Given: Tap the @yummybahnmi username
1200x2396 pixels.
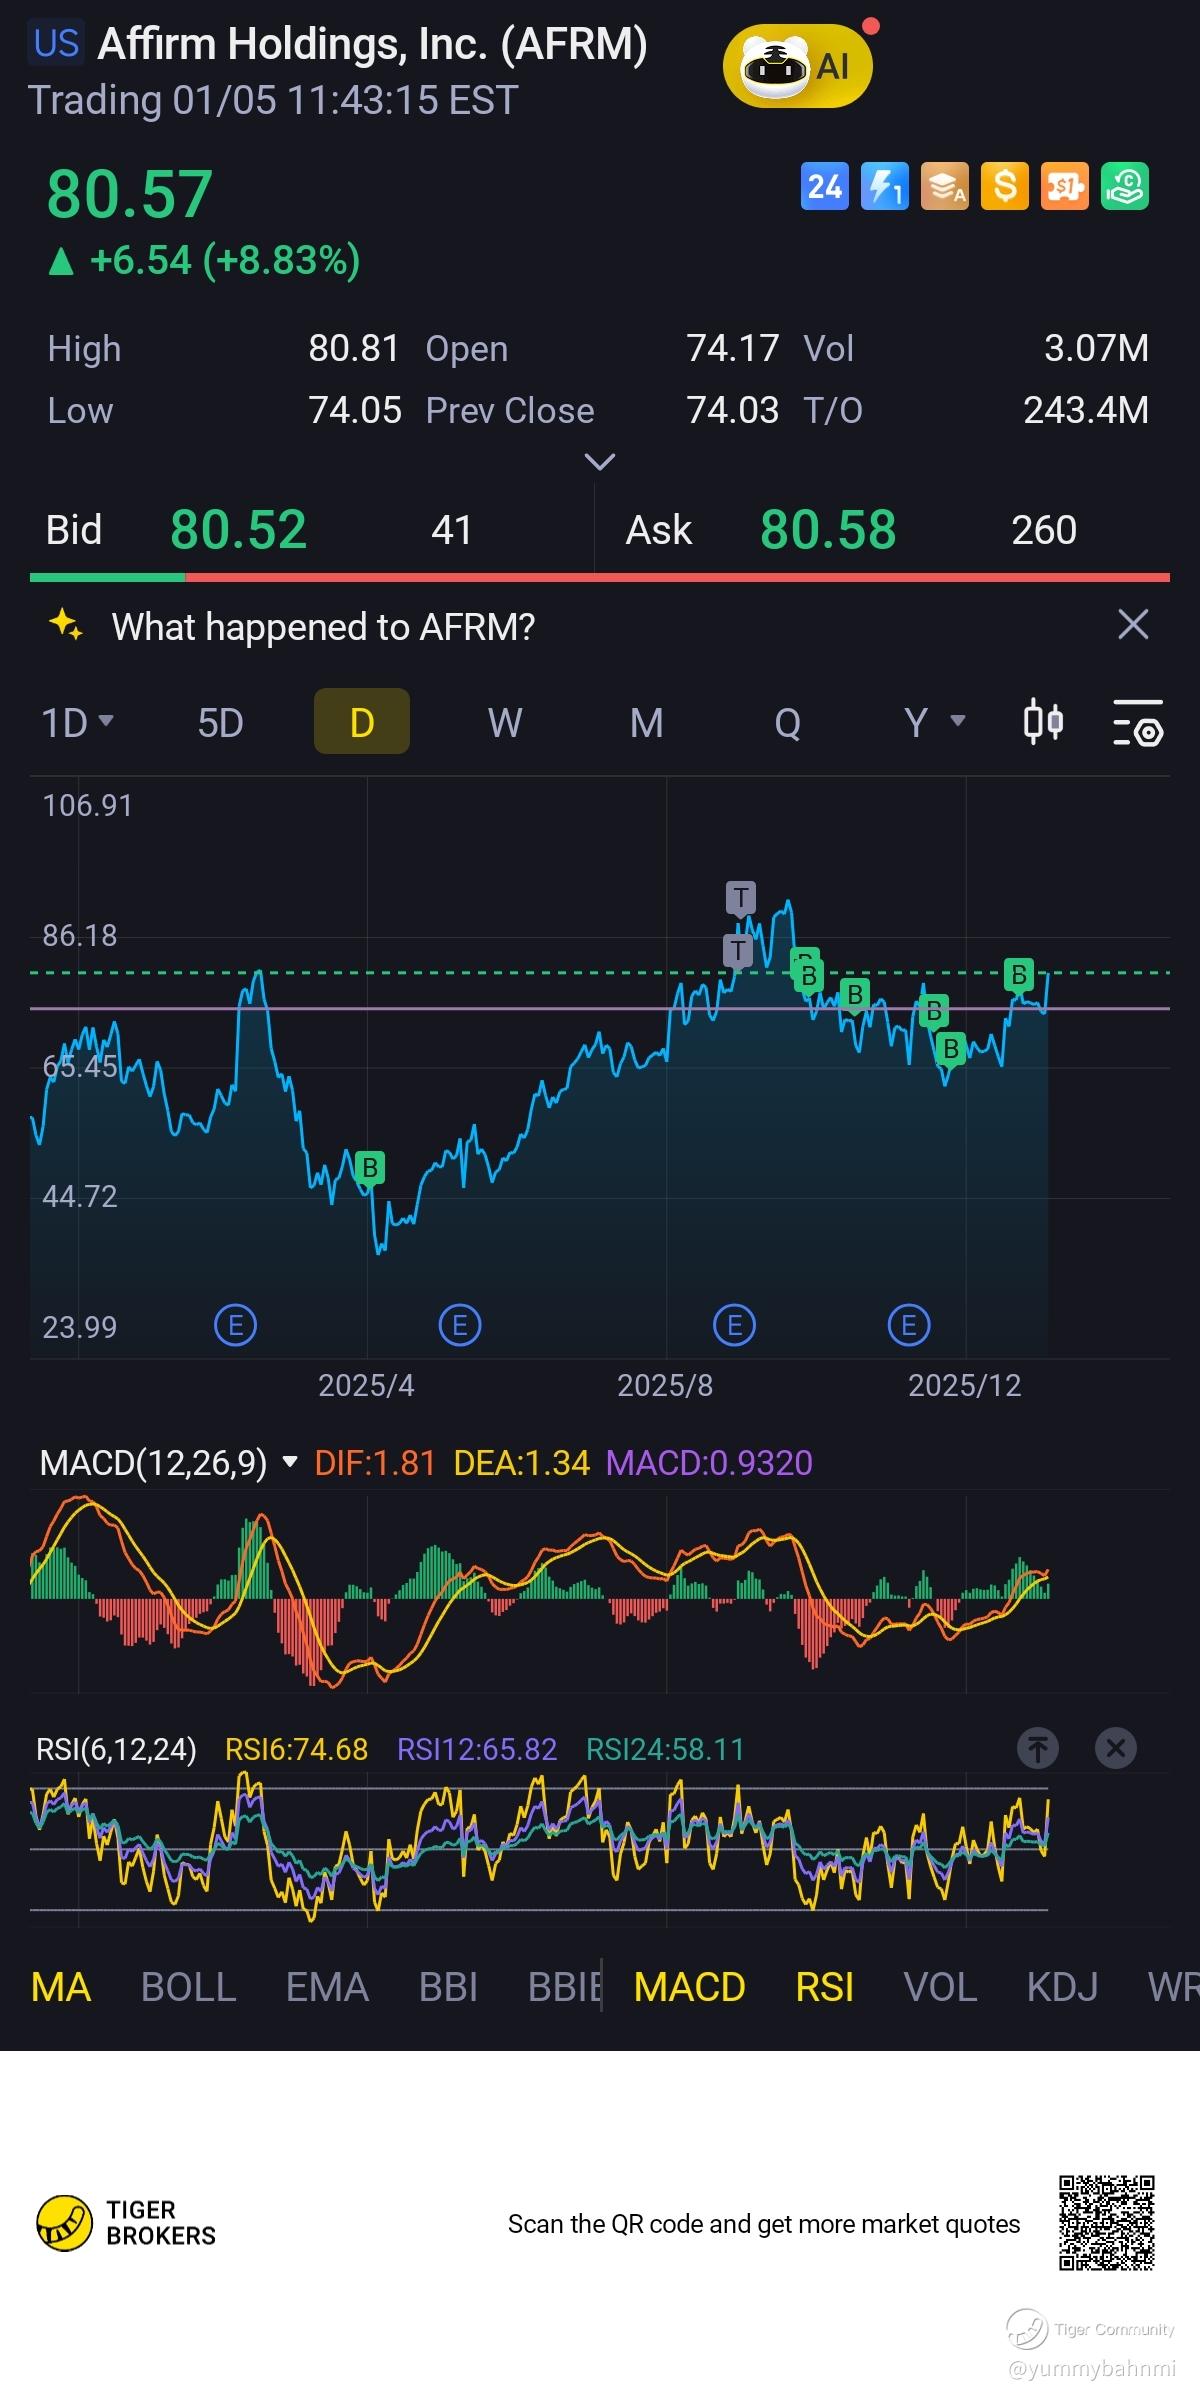Looking at the screenshot, I should pos(1092,2368).
